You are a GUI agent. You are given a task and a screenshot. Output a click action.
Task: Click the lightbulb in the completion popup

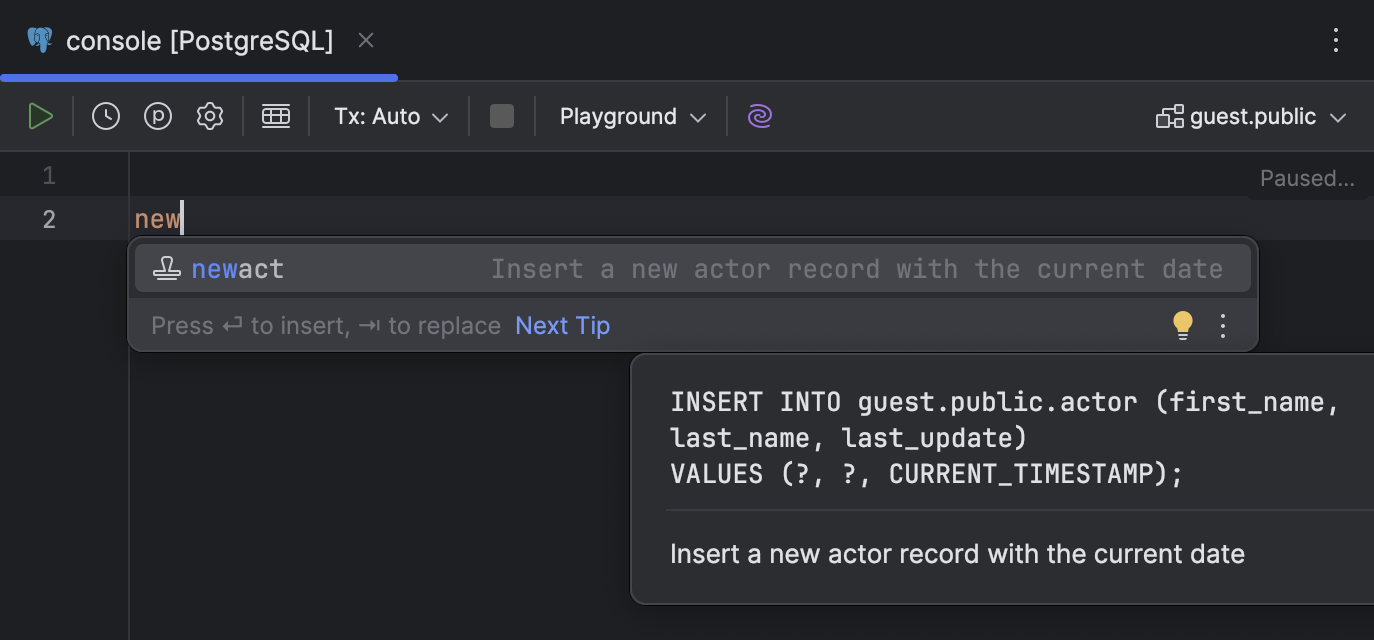(1183, 325)
